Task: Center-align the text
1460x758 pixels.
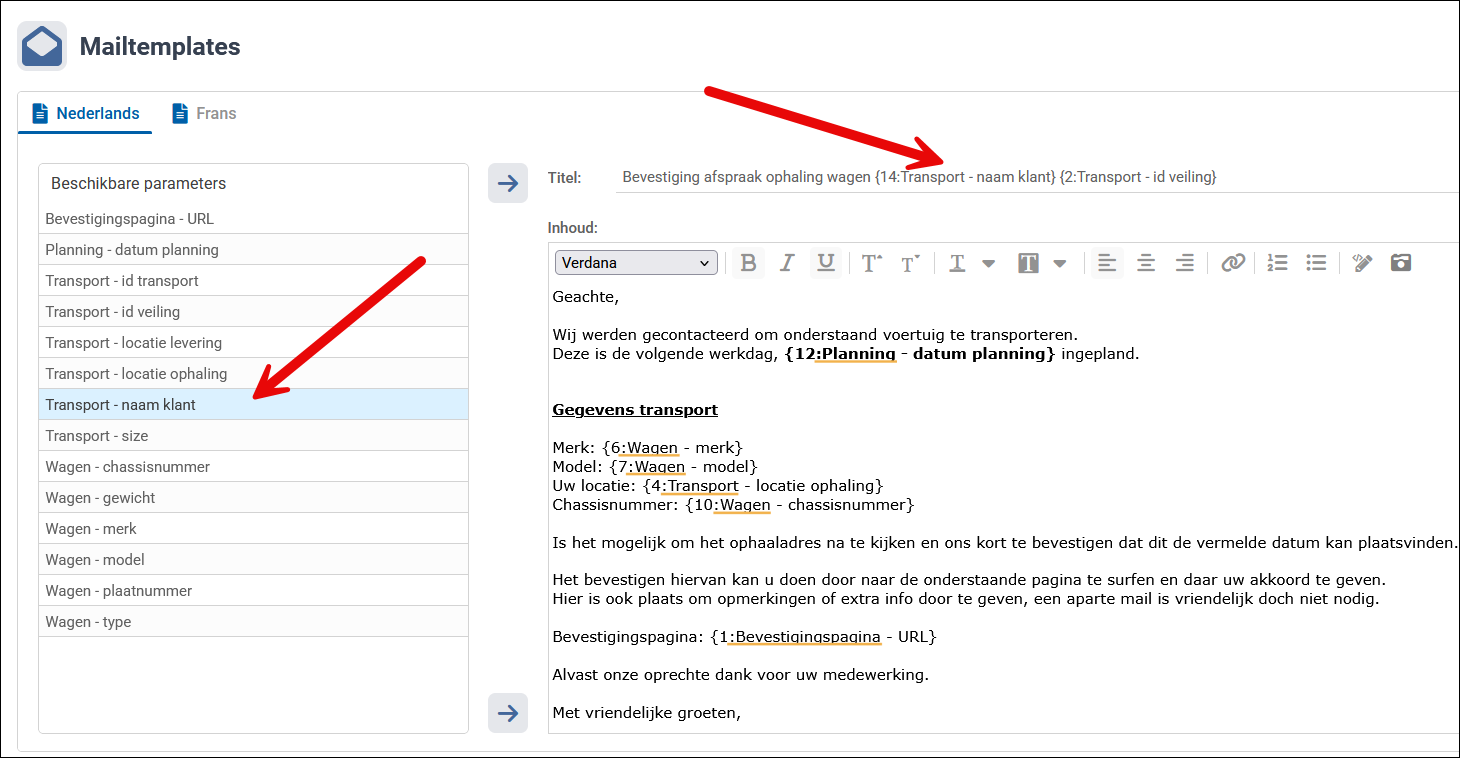Action: [1146, 263]
